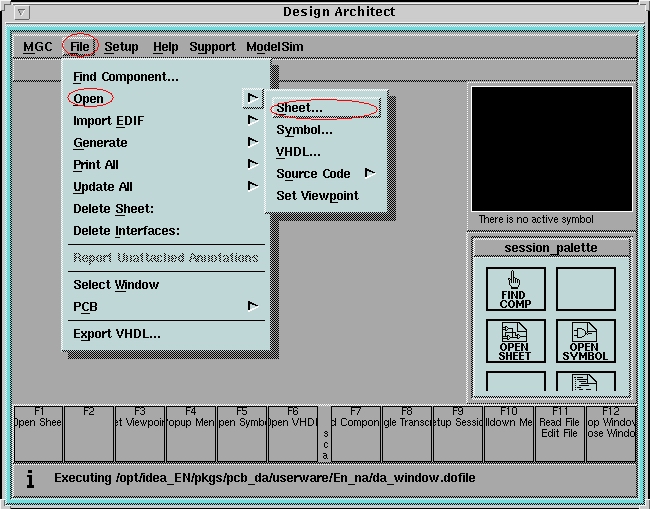Expand the Import EDIF submenu

253,121
